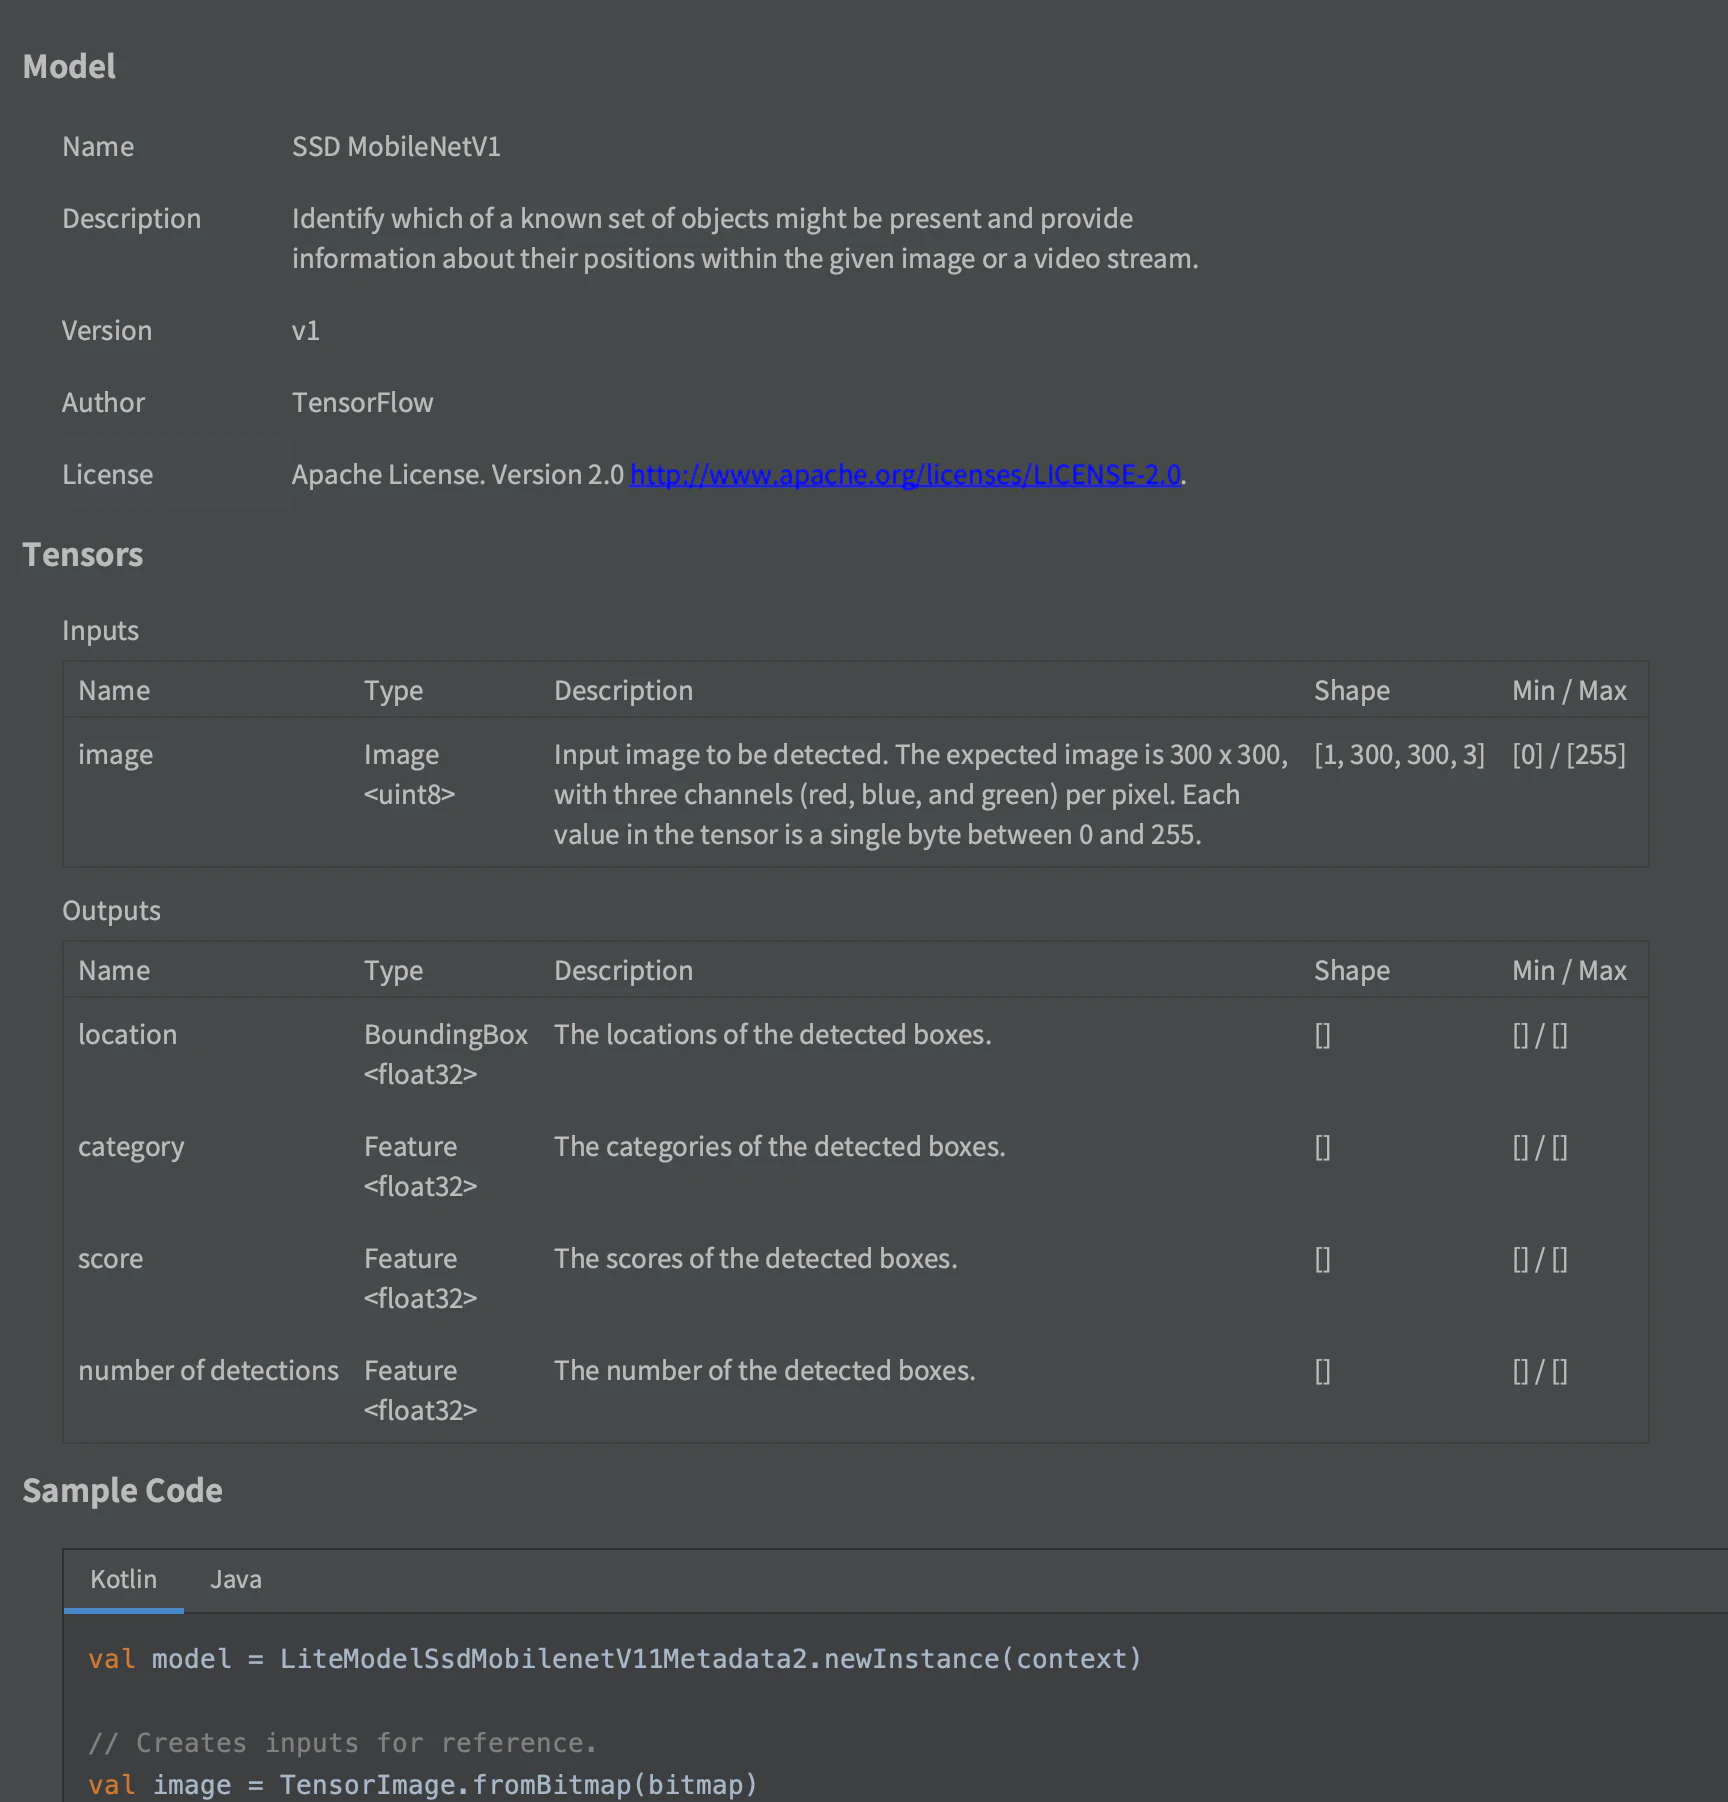Click the 'Inputs' table label

coord(100,630)
